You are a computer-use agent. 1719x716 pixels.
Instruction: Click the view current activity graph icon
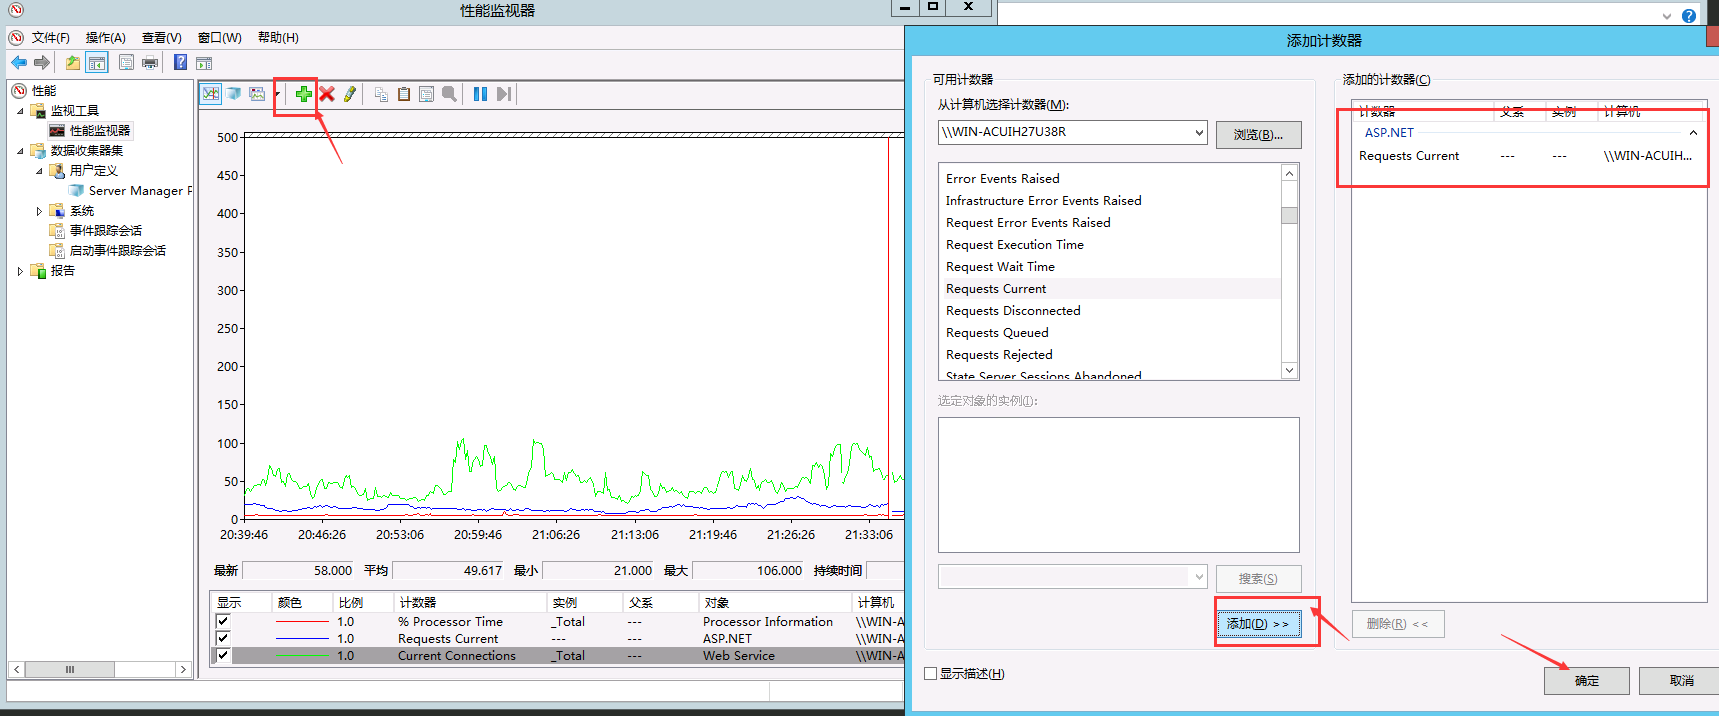(211, 94)
